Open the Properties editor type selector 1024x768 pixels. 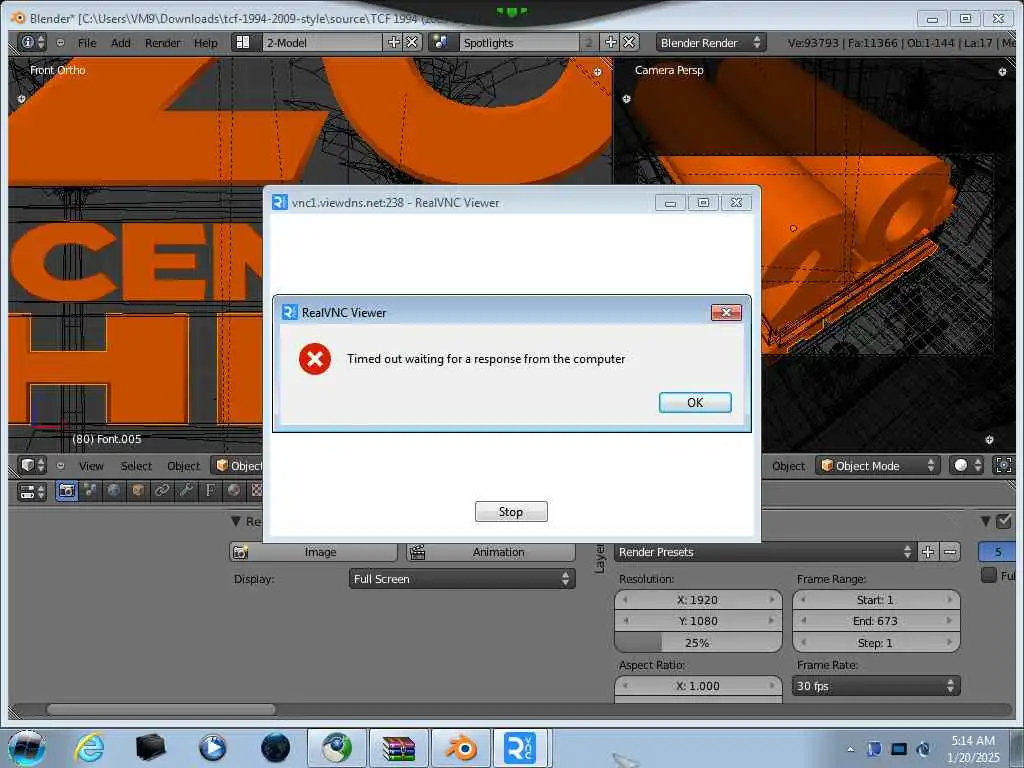(32, 491)
